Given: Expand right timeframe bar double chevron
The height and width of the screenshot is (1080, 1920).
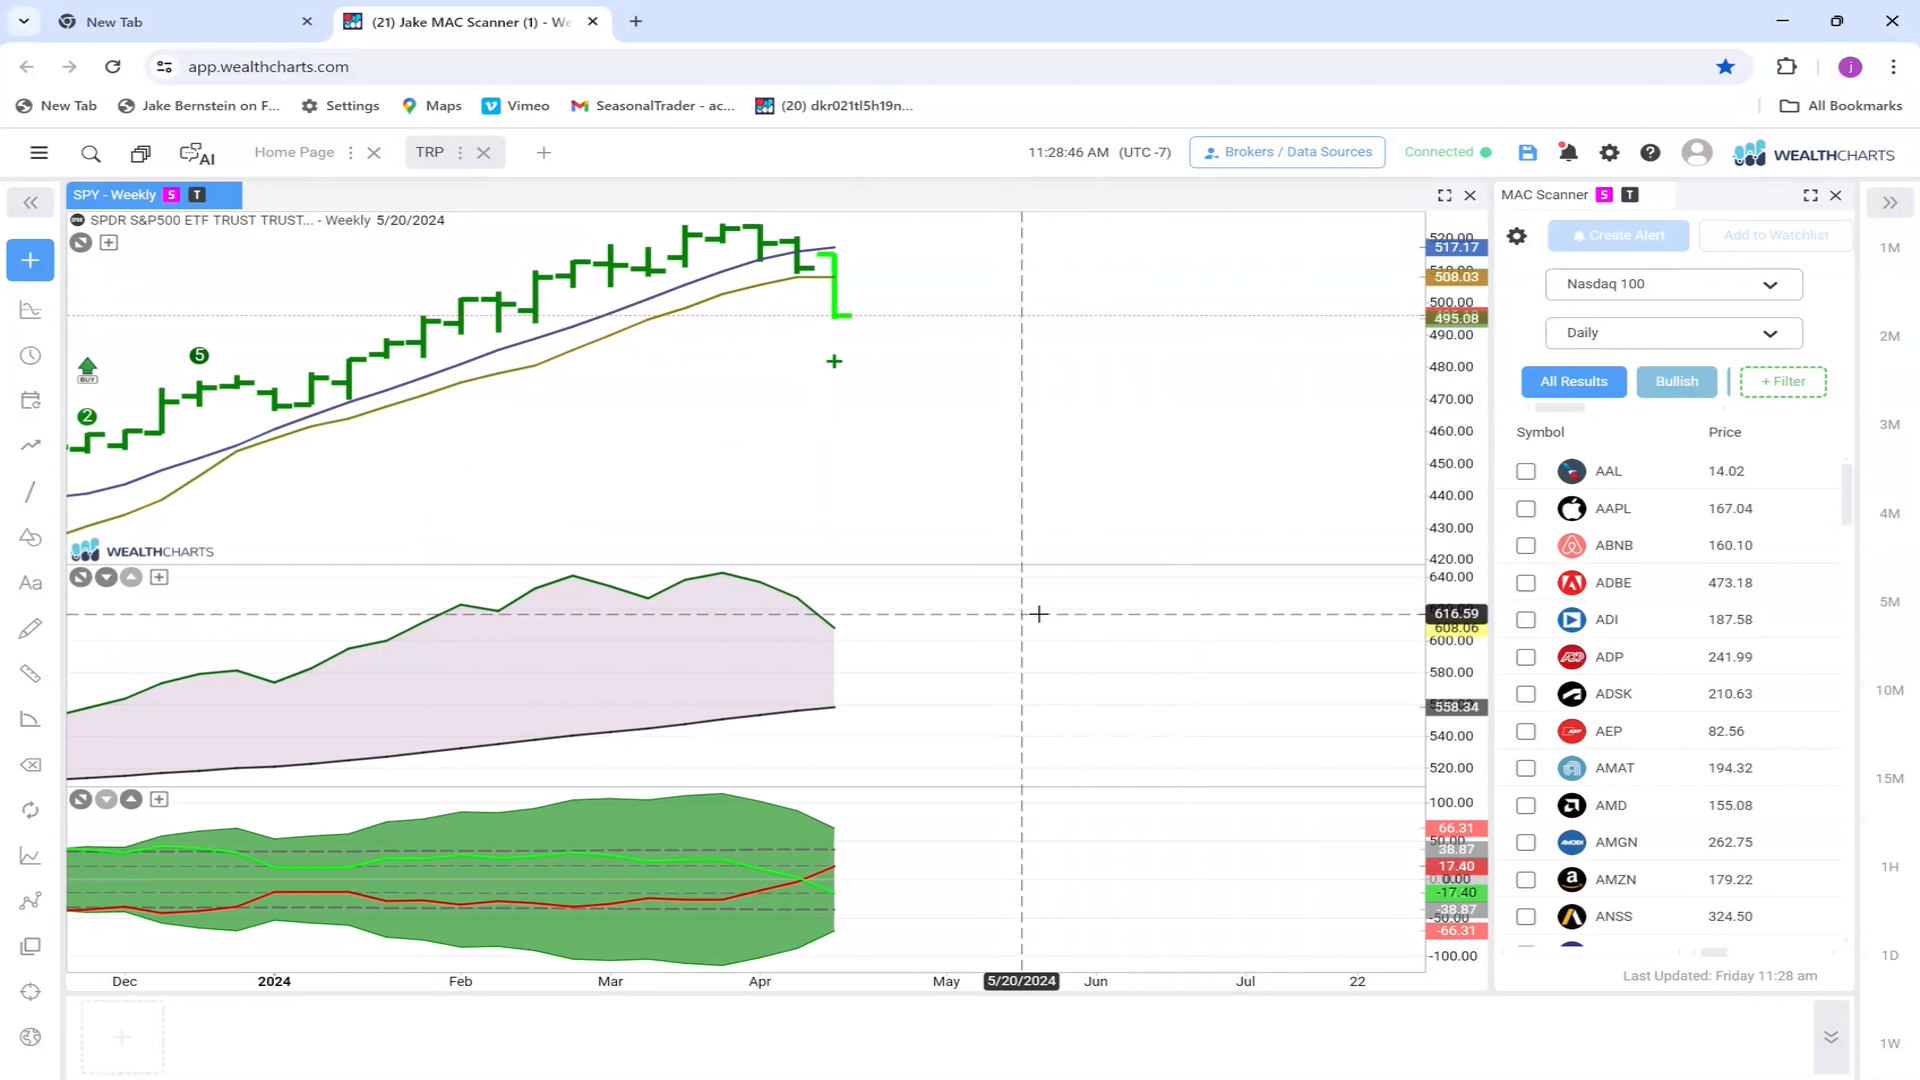Looking at the screenshot, I should pyautogui.click(x=1889, y=203).
